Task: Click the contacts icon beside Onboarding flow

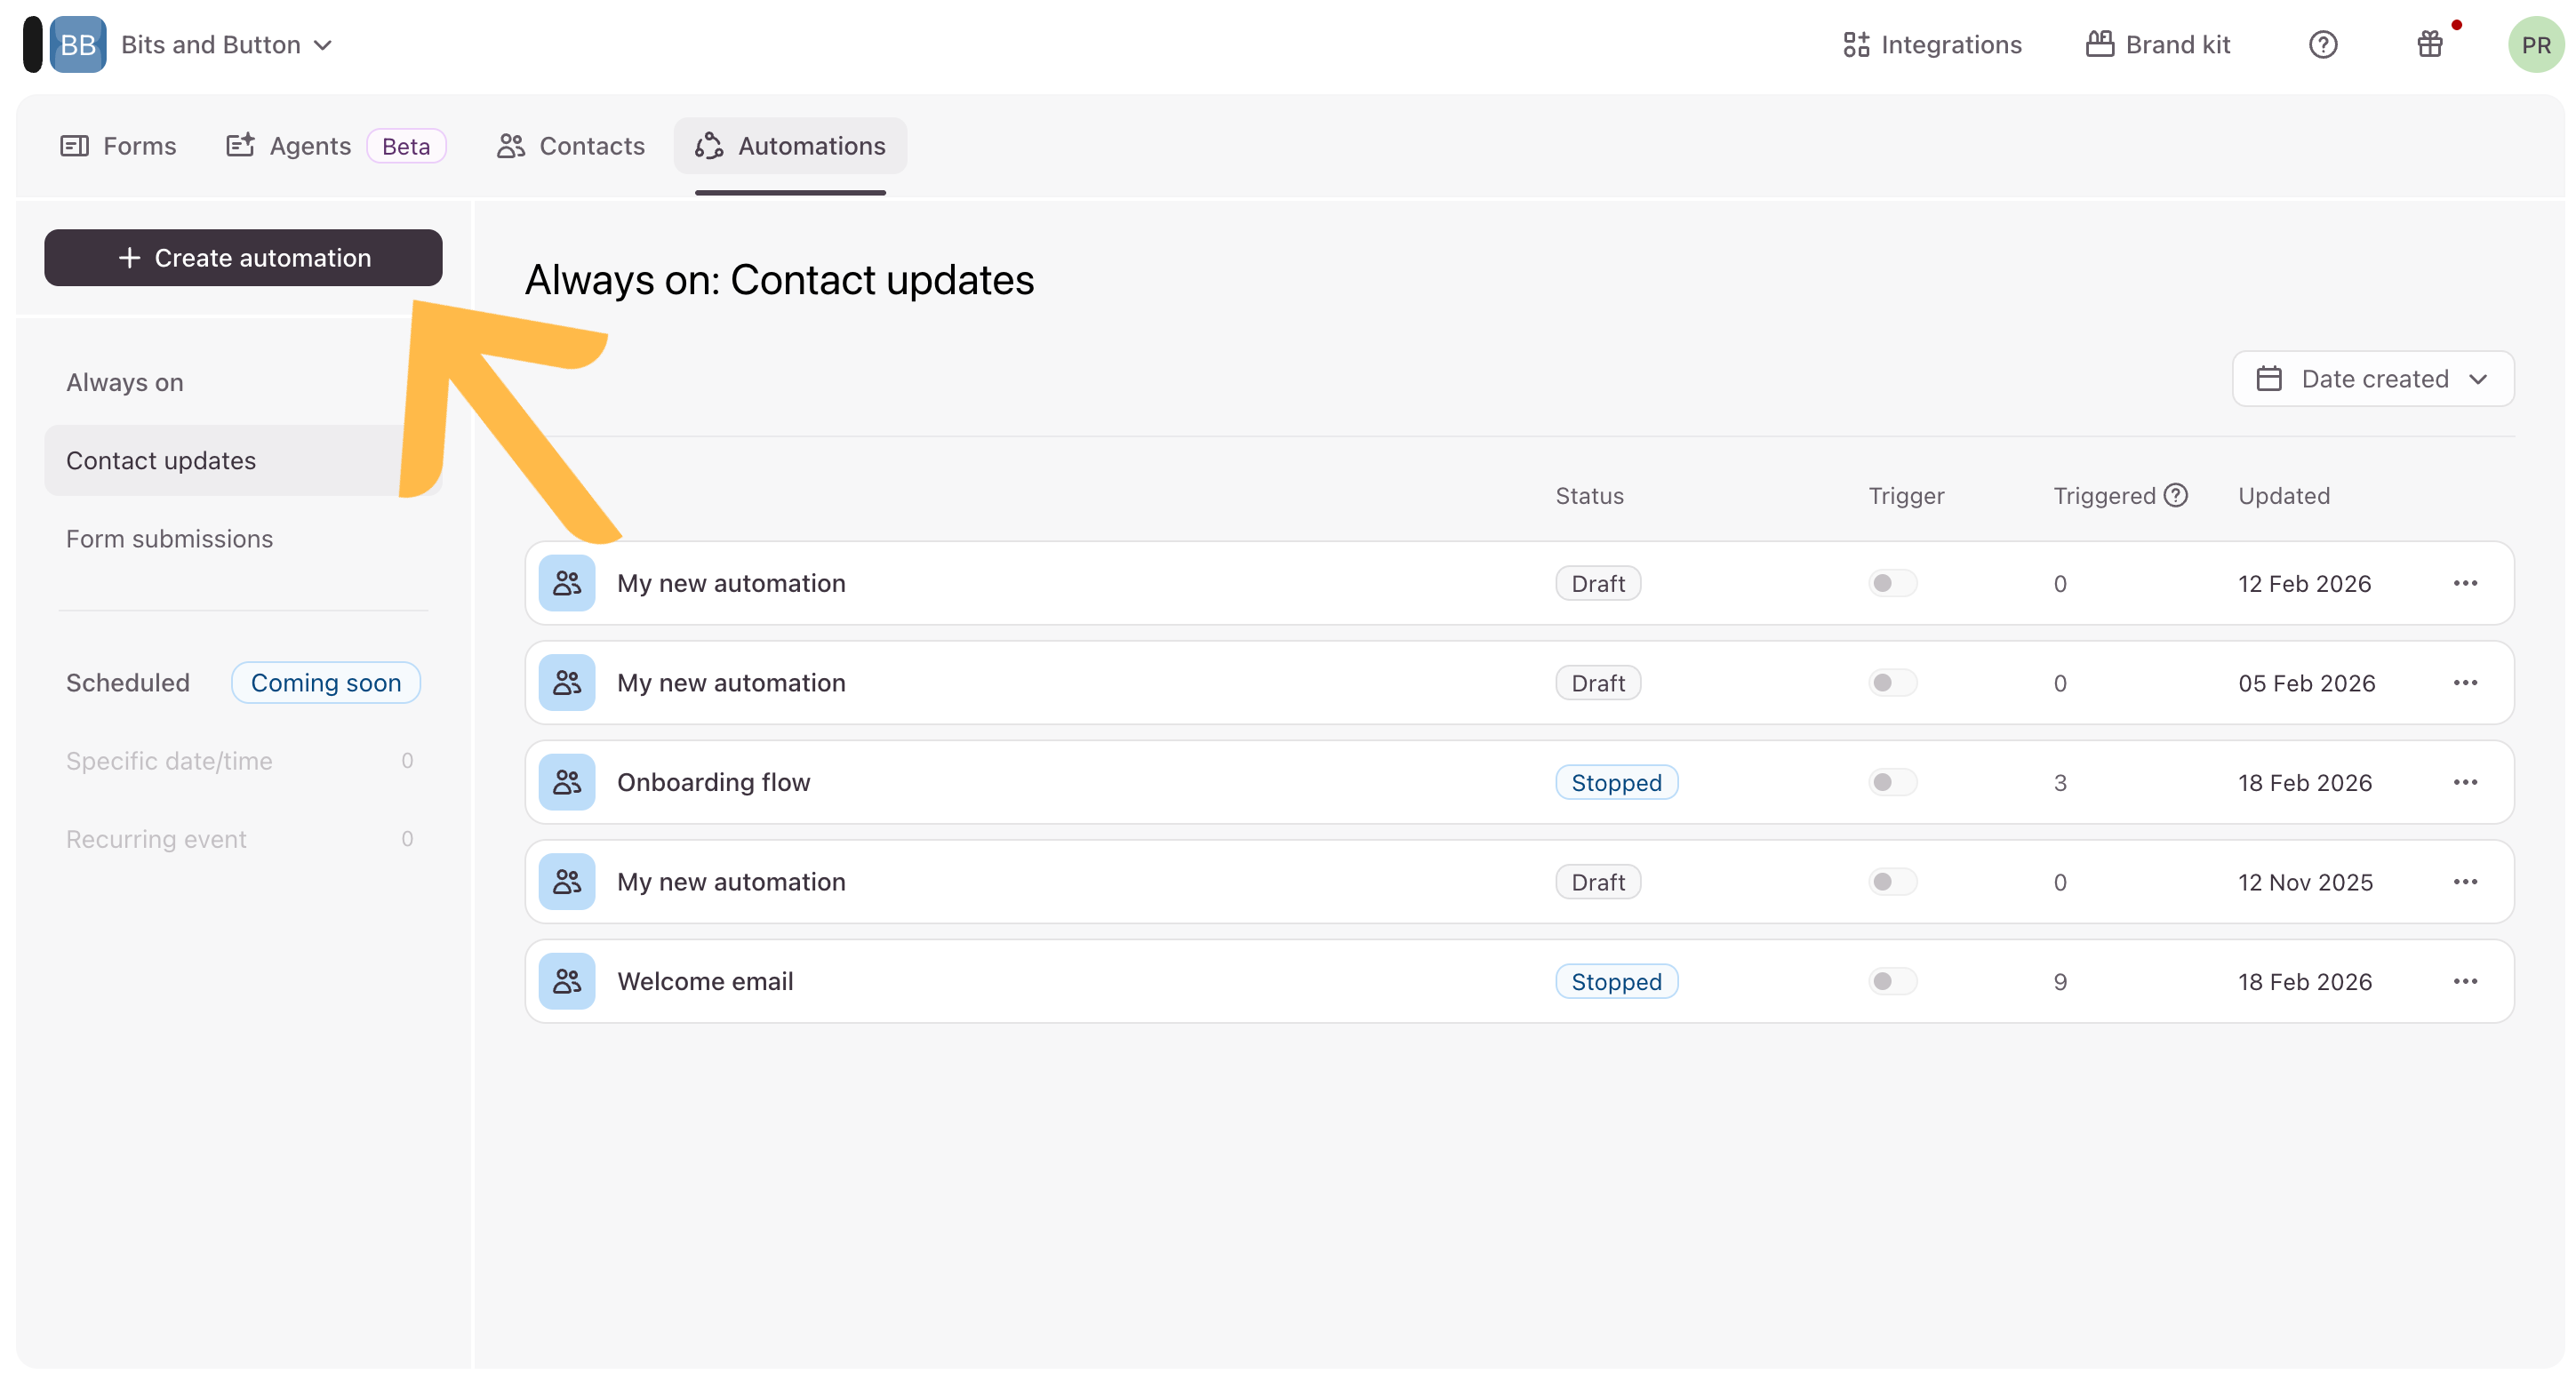Action: pyautogui.click(x=567, y=782)
